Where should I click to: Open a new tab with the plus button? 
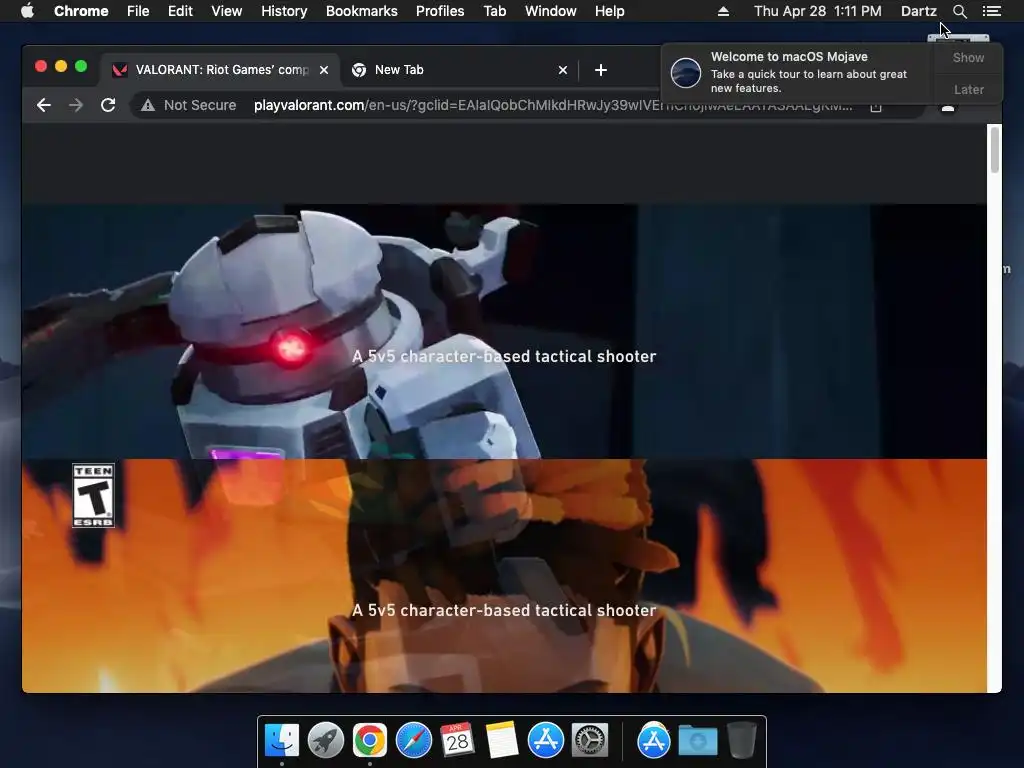601,70
